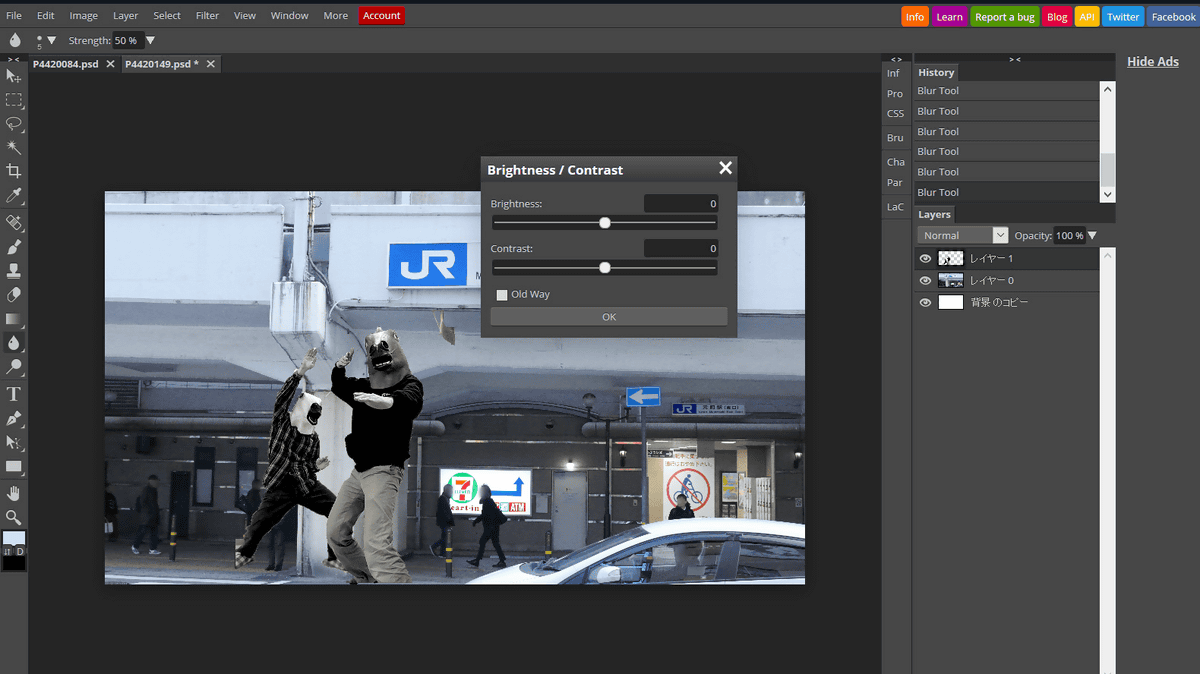Swap foreground and background colors

click(x=8, y=552)
